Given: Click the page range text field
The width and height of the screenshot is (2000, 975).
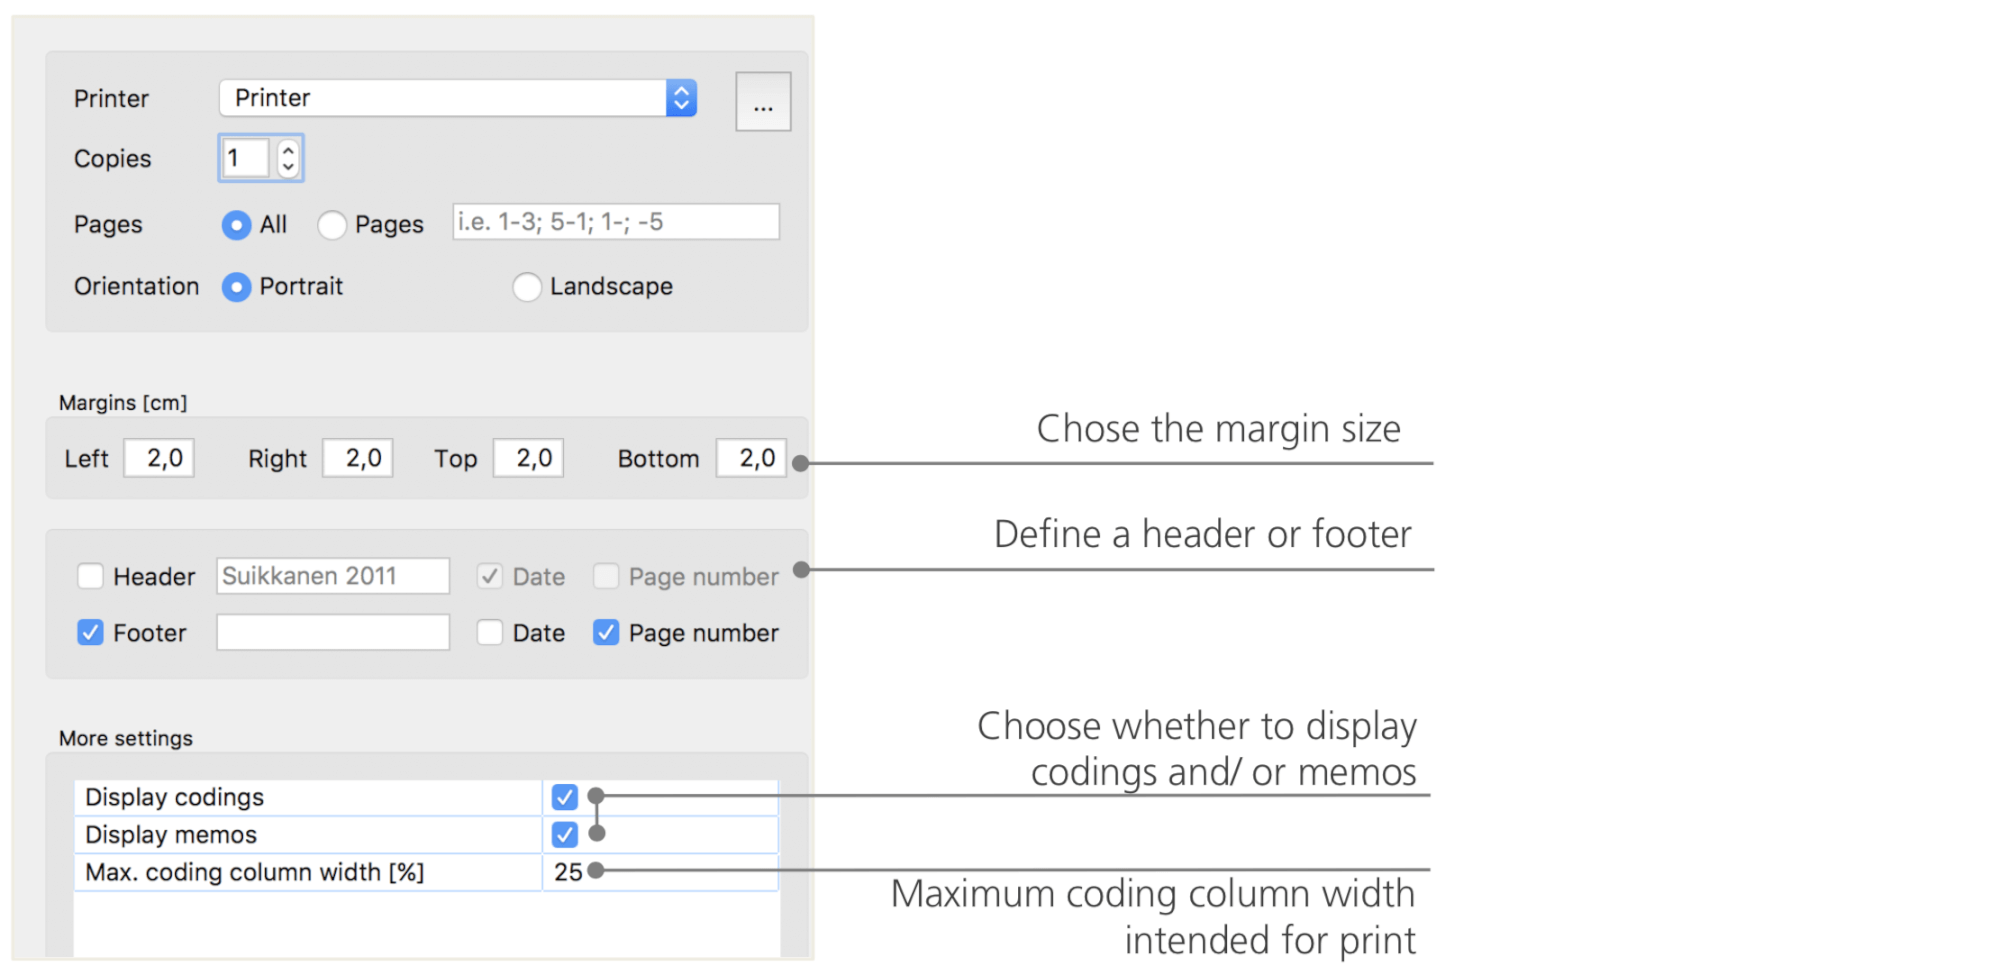Looking at the screenshot, I should (x=615, y=222).
